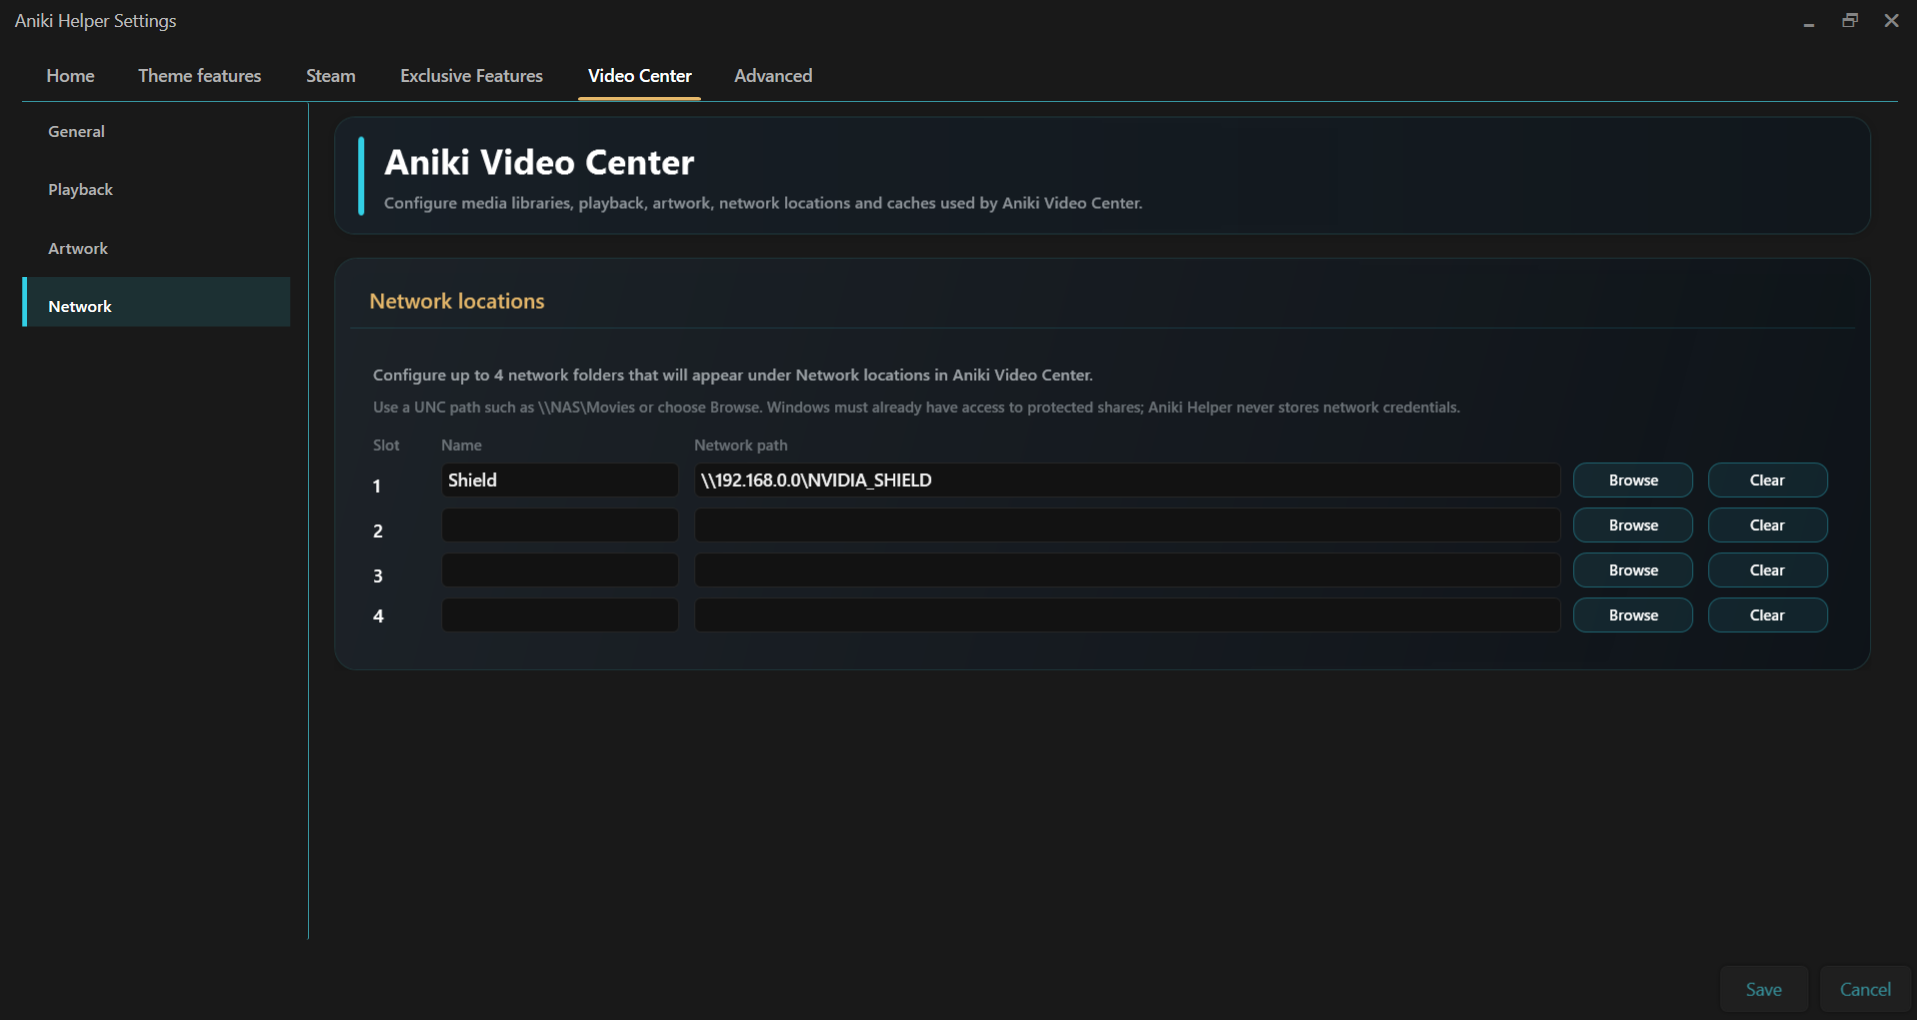Image resolution: width=1917 pixels, height=1020 pixels.
Task: Click the Network locations heading
Action: (457, 301)
